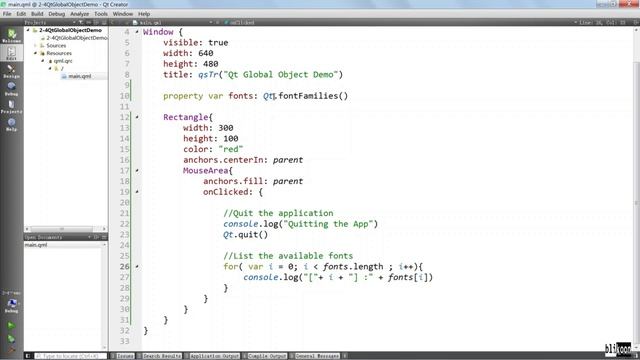Click the green Run button

(x=11, y=325)
